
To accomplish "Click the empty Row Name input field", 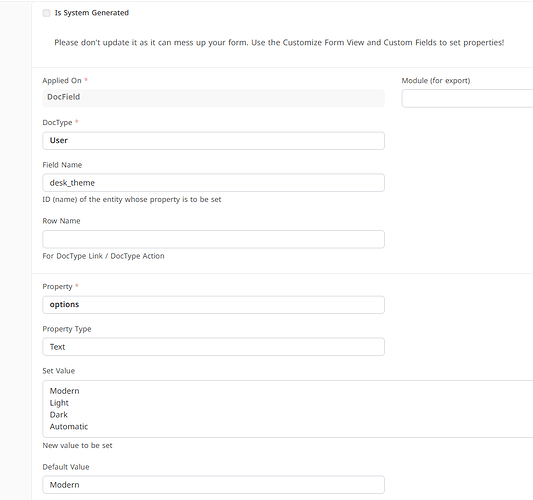I will [x=213, y=239].
